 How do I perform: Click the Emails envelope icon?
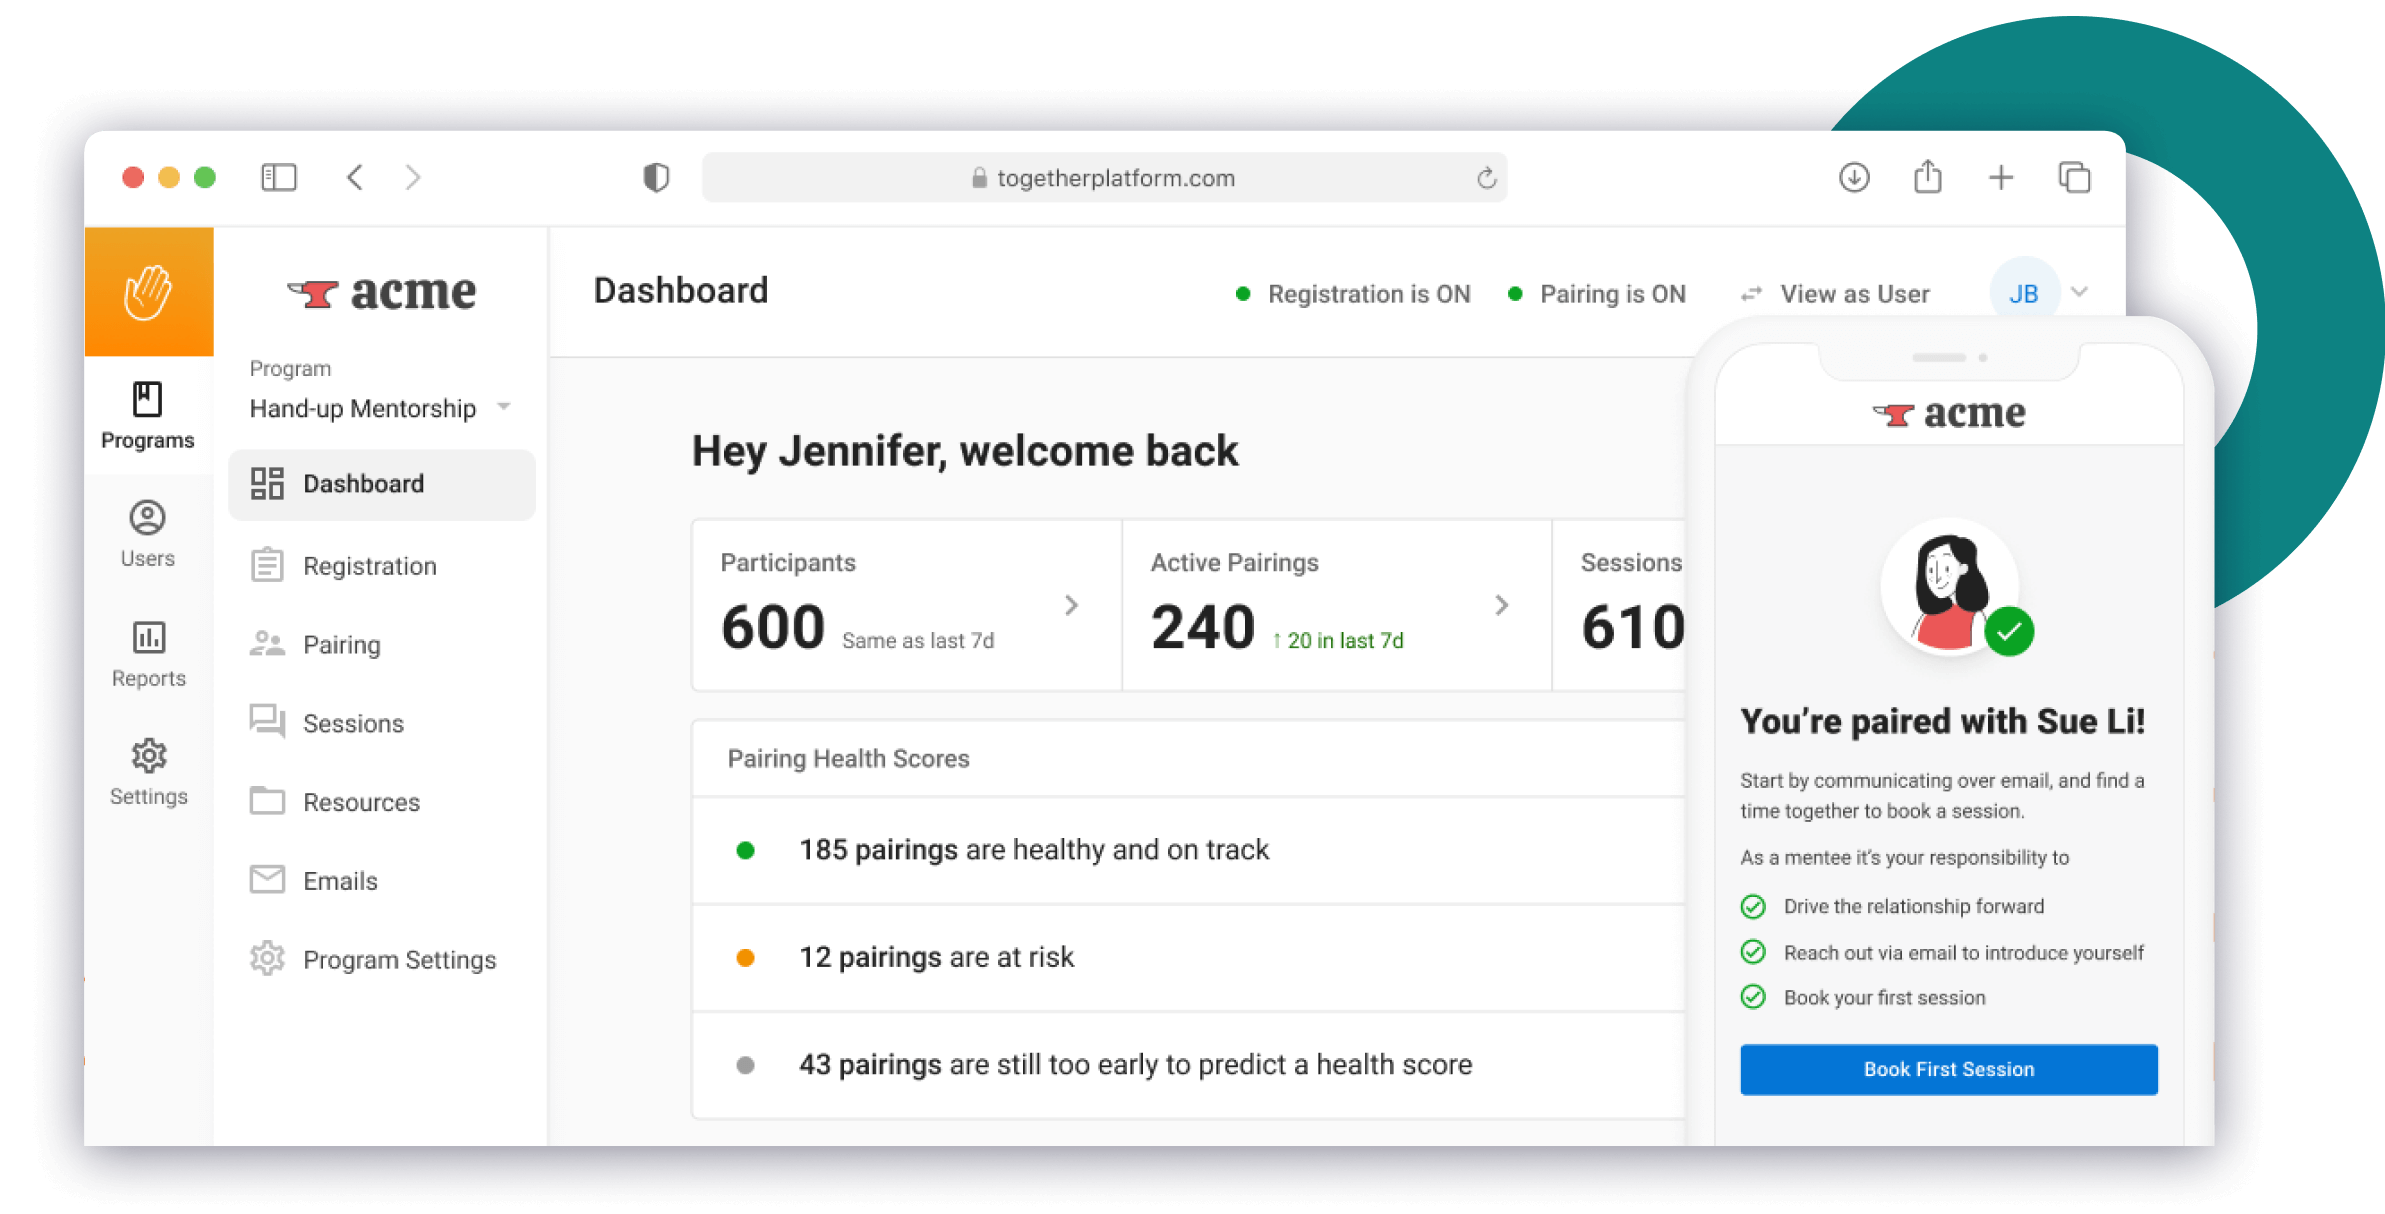[267, 880]
